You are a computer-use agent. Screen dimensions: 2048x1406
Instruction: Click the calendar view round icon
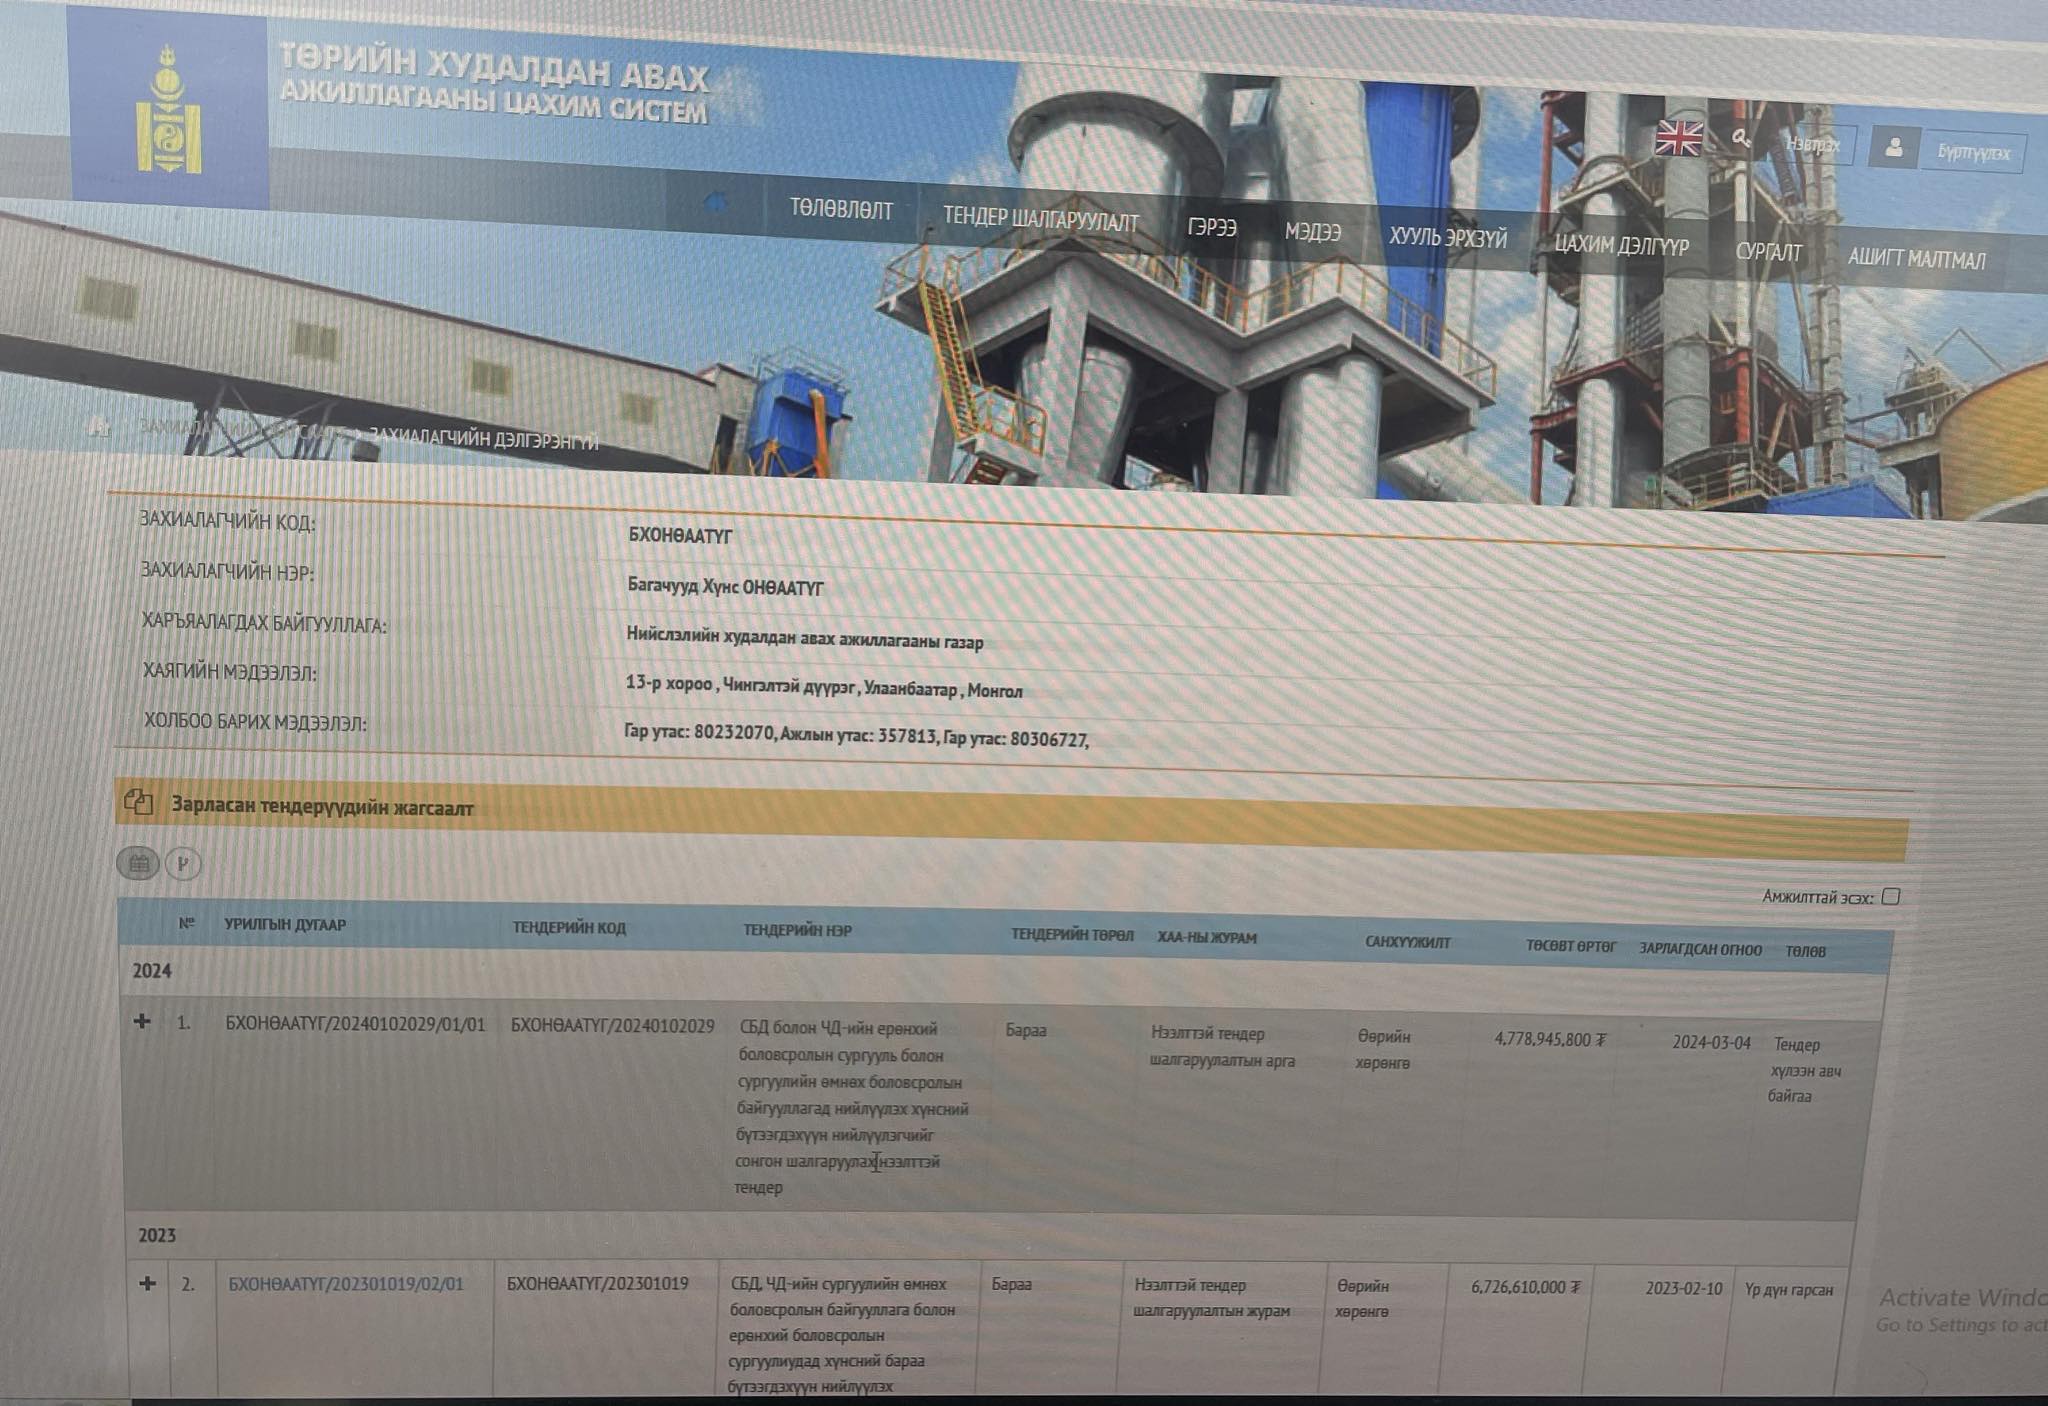pyautogui.click(x=138, y=863)
